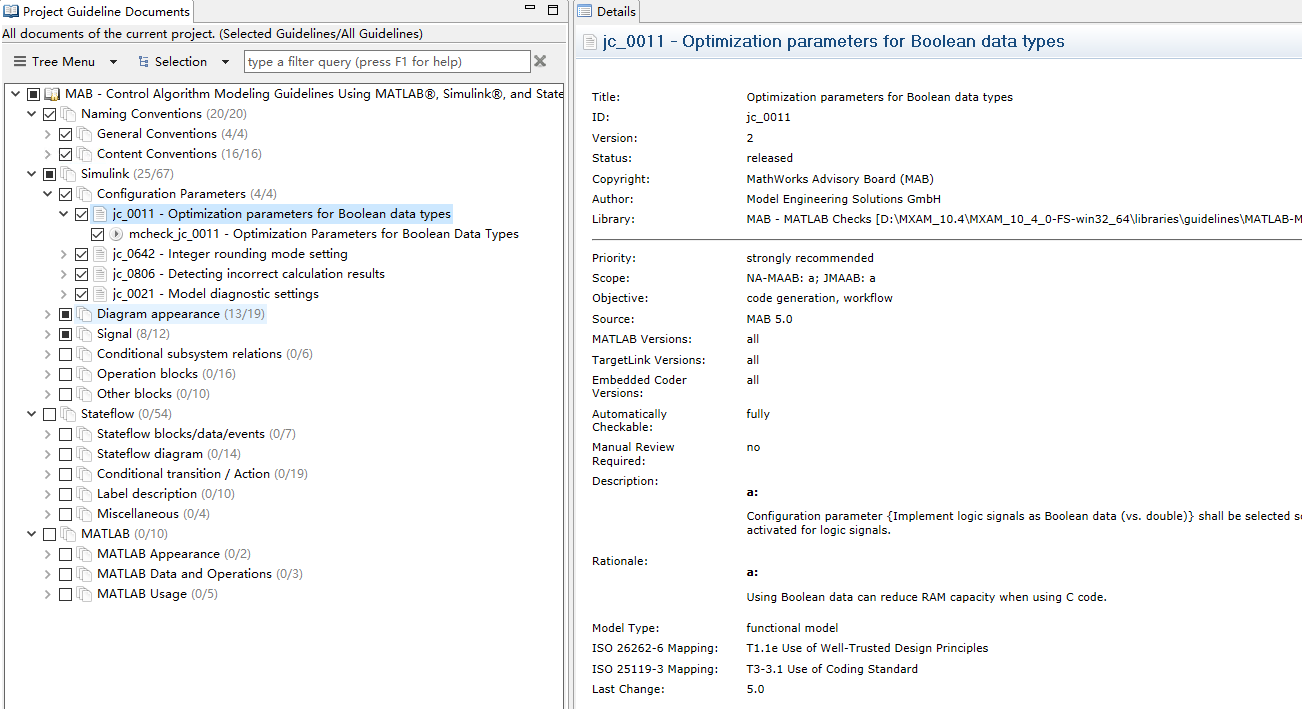The image size is (1302, 709).
Task: Expand the Signal folder
Action: click(x=47, y=334)
